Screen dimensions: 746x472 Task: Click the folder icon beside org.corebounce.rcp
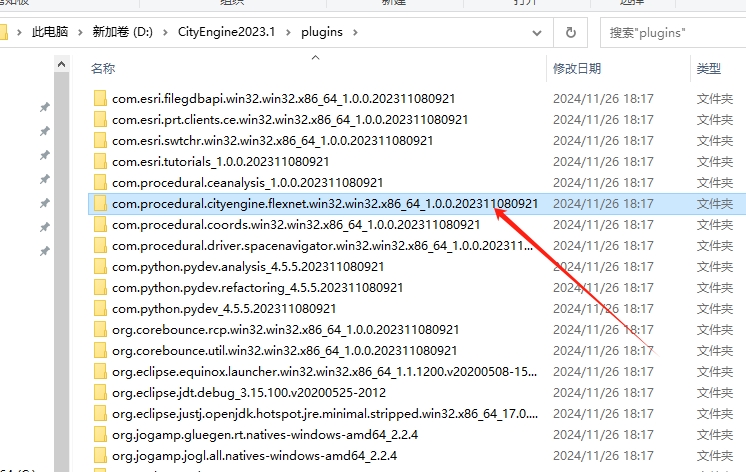(100, 329)
